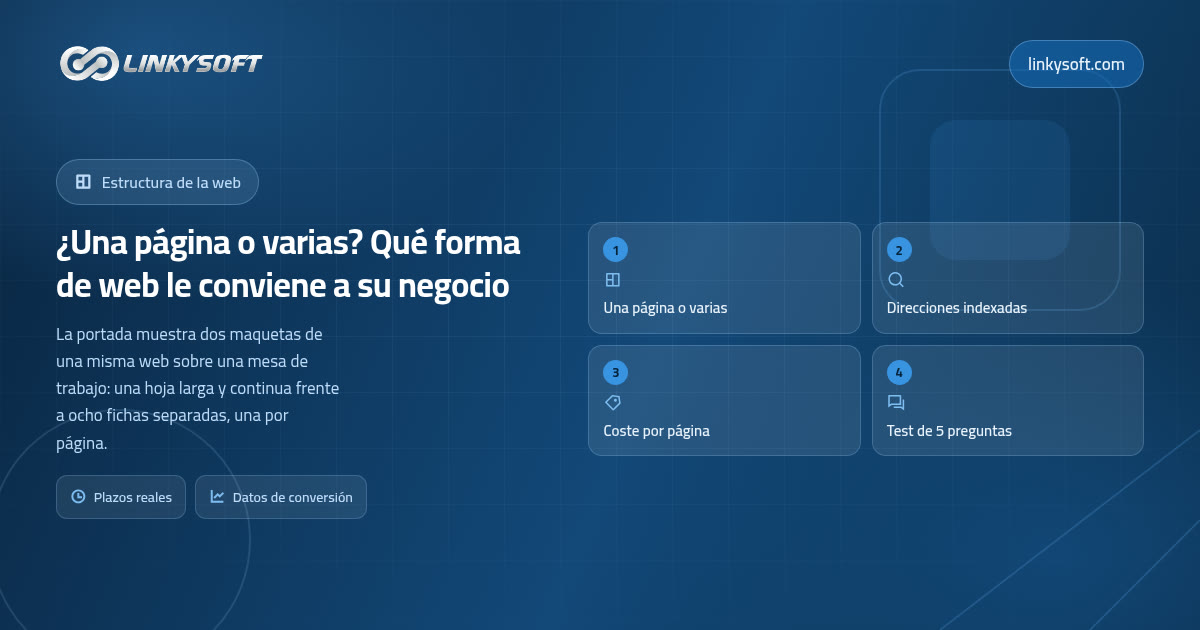Open the Test de 5 preguntas card
1200x630 pixels.
pos(1008,401)
